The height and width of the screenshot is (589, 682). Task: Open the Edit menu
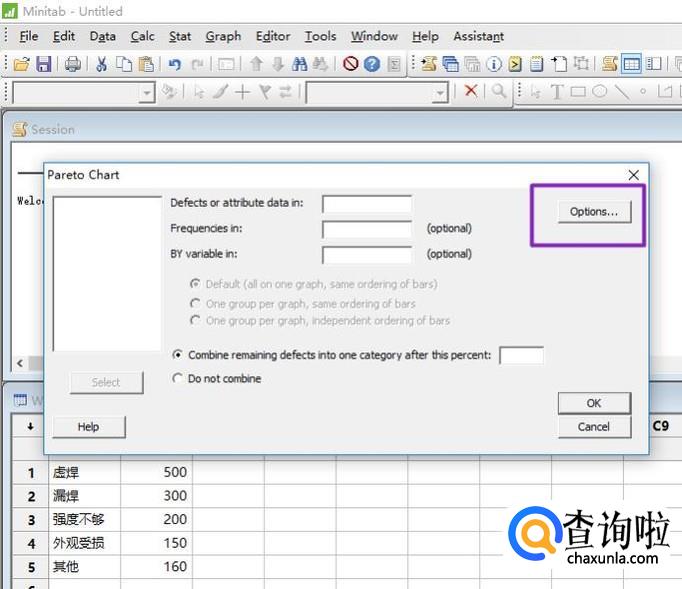(64, 36)
